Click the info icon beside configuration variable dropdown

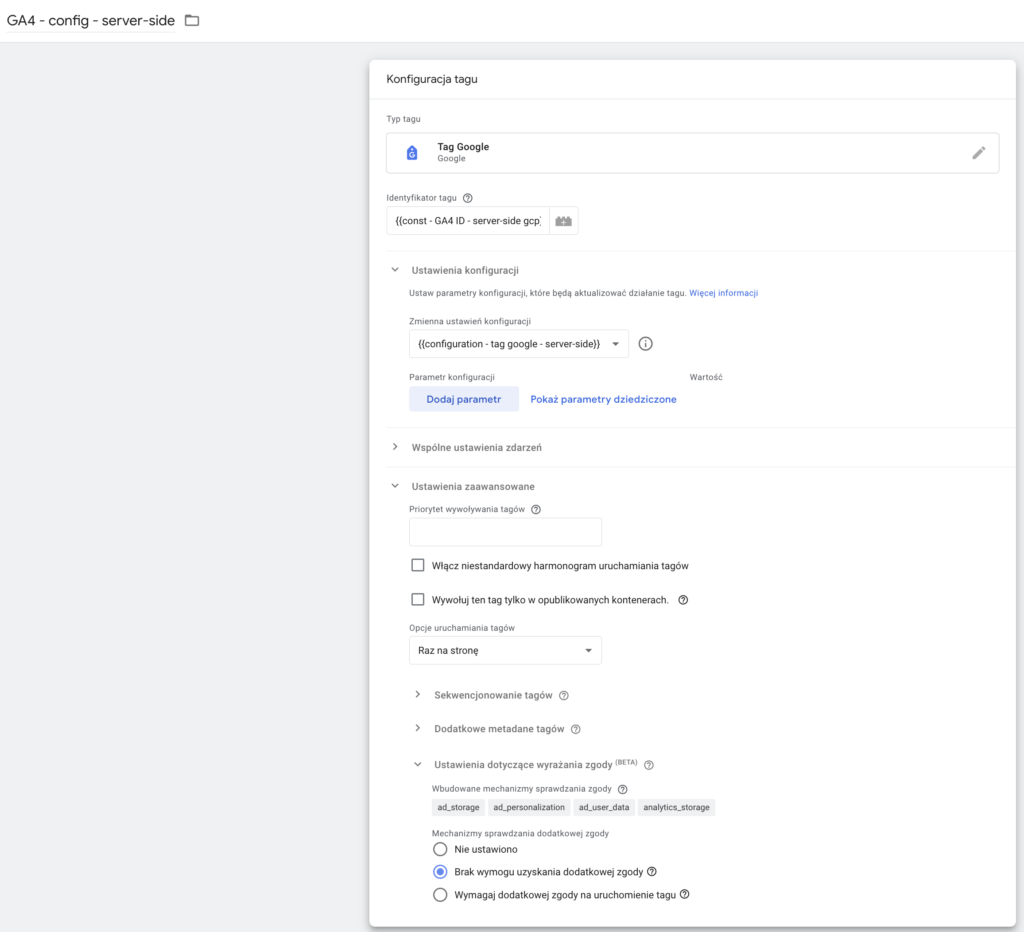(x=645, y=344)
